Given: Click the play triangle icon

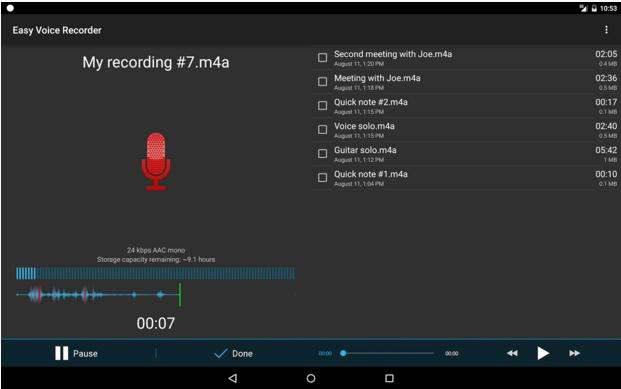Looking at the screenshot, I should pyautogui.click(x=543, y=353).
